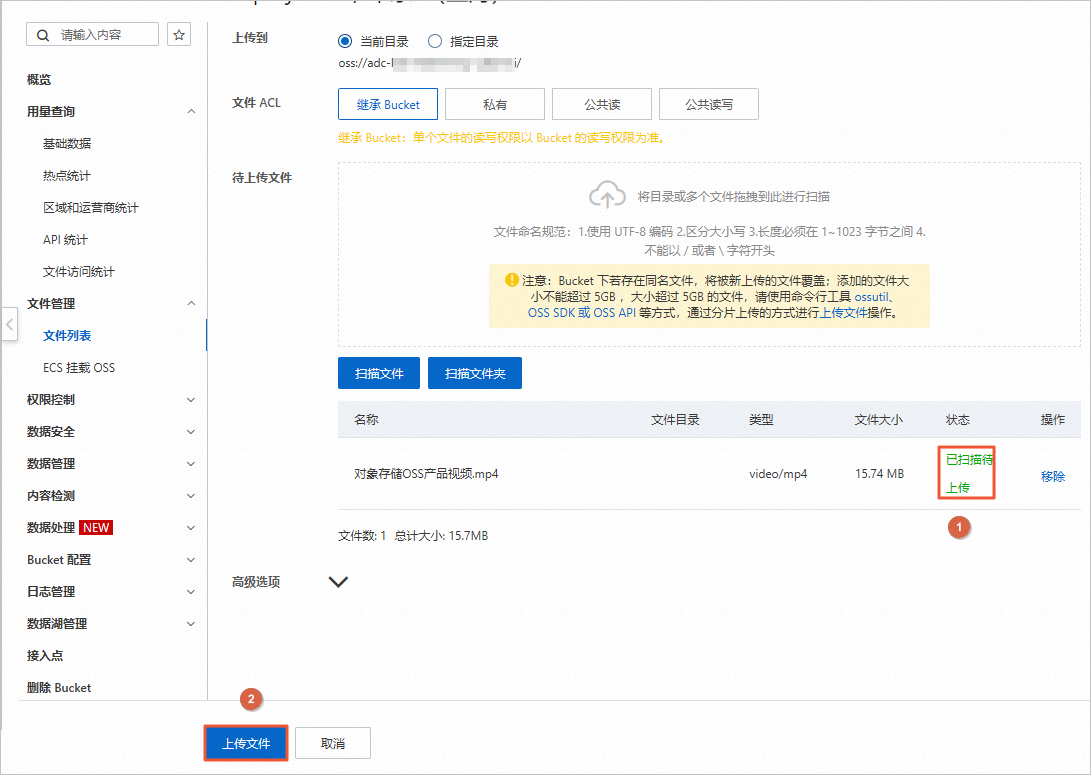Remove 对象存储OSS产品视频.mp4 via 移除 link

point(1052,477)
